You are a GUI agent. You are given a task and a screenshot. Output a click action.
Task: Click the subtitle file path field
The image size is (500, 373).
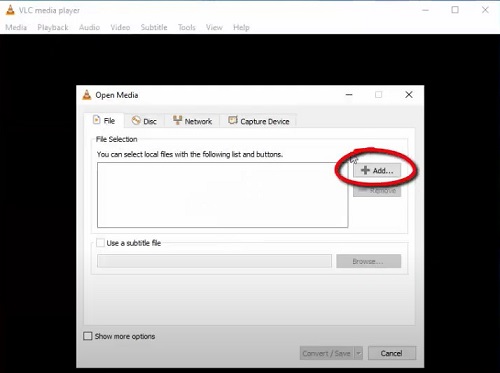point(214,261)
